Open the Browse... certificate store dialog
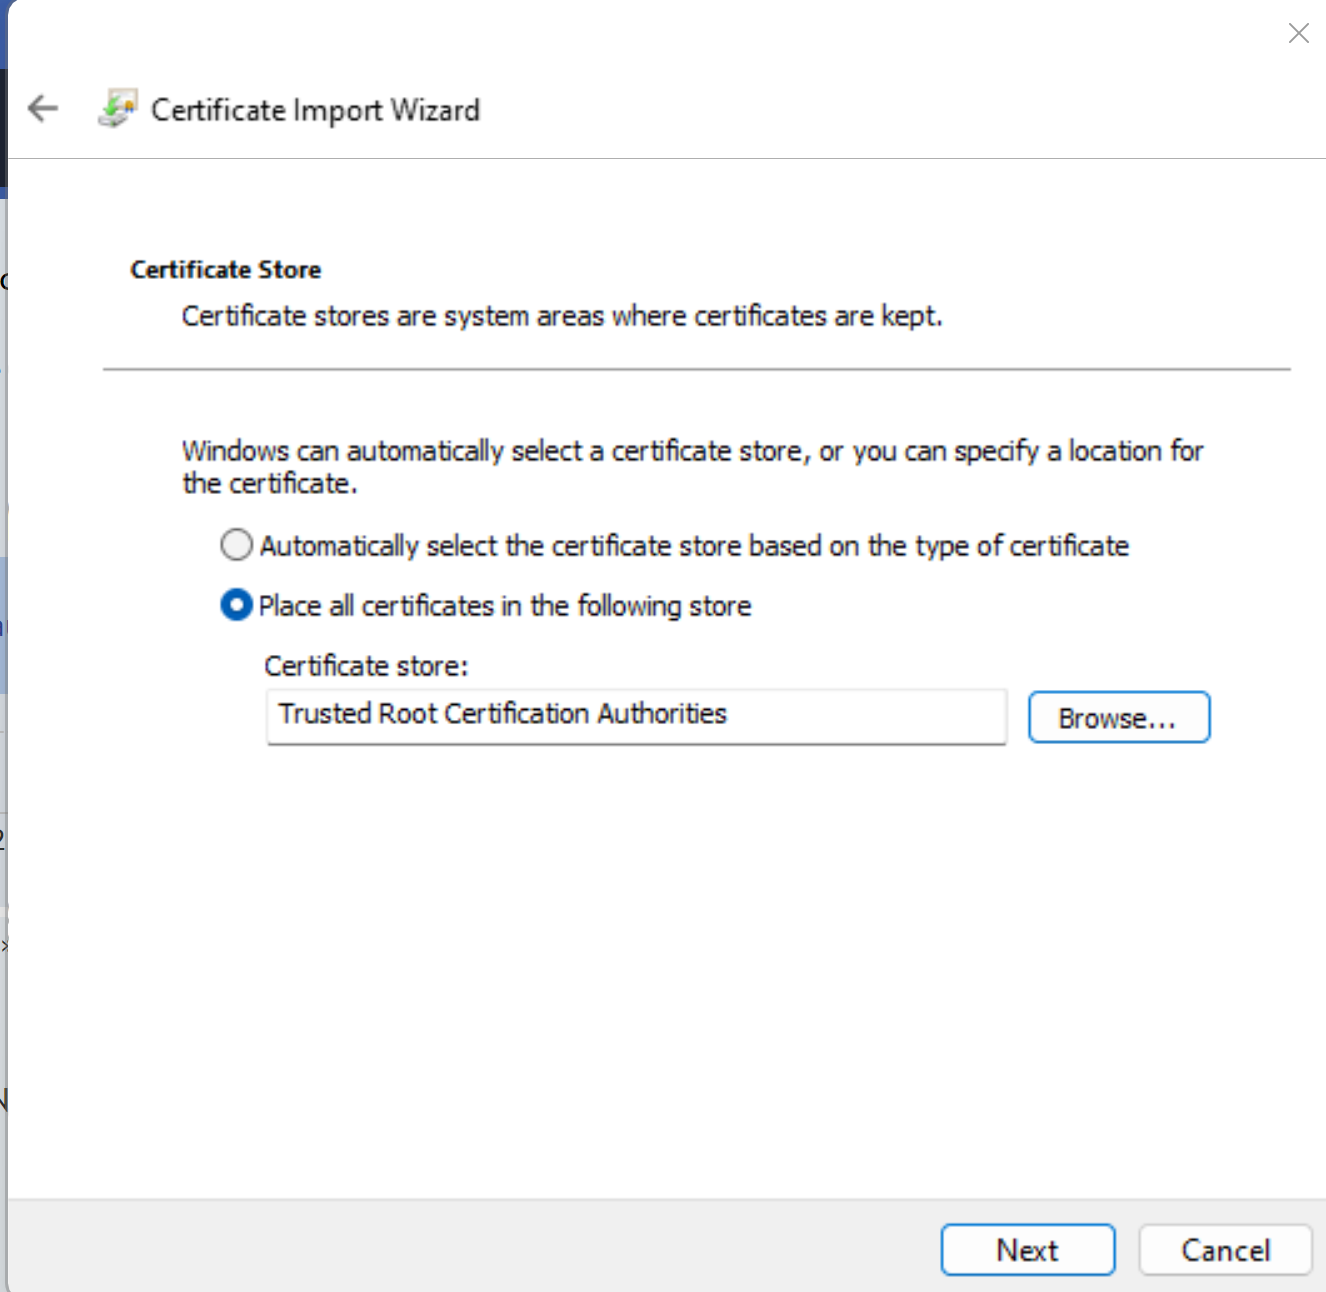This screenshot has width=1326, height=1292. pyautogui.click(x=1118, y=717)
